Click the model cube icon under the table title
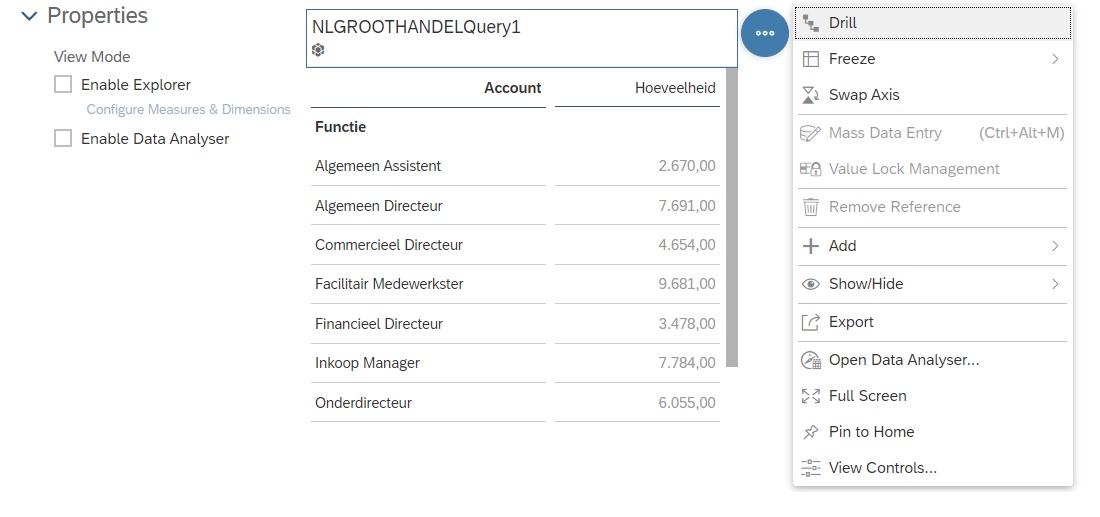The image size is (1100, 517). 318,50
